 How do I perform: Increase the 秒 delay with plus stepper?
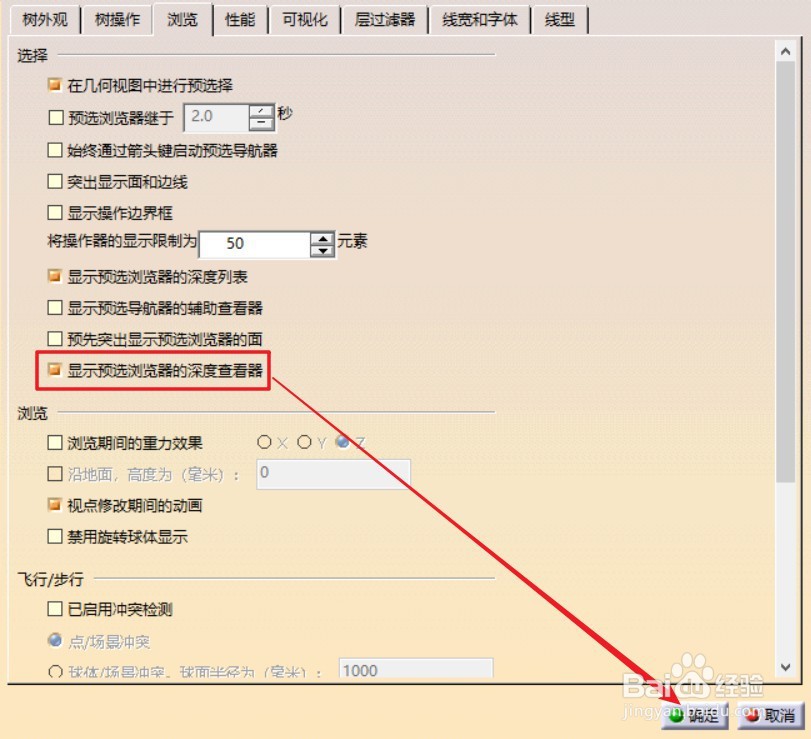(262, 111)
